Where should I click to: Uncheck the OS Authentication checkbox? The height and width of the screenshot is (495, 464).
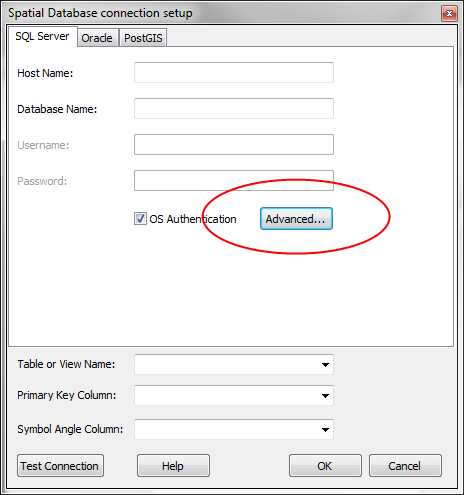(x=140, y=219)
